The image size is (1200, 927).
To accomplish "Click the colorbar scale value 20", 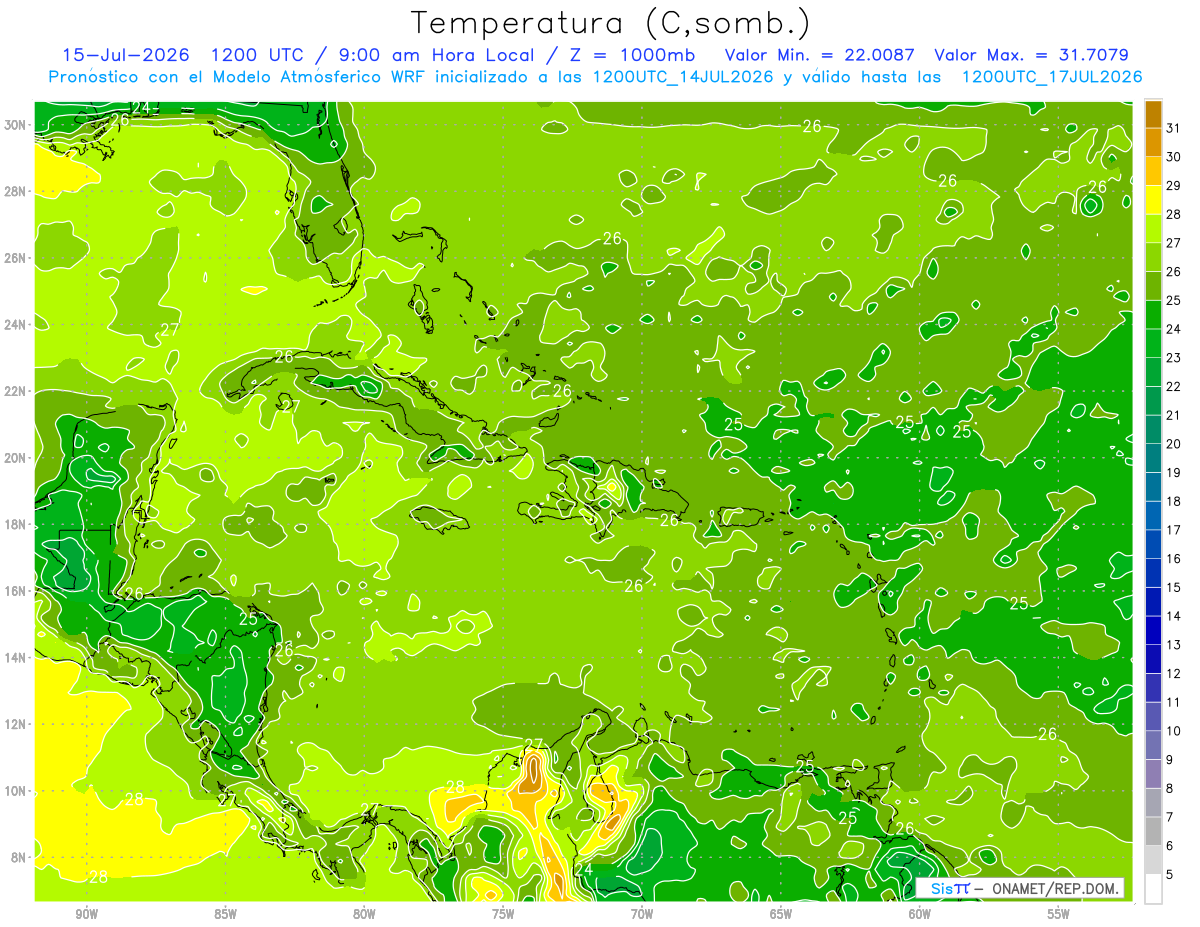I will point(1174,444).
